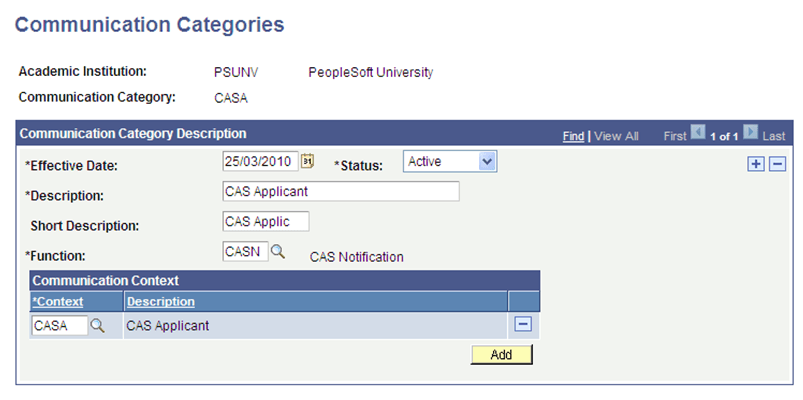Remove the CASA context row
803x400 pixels.
tap(522, 324)
